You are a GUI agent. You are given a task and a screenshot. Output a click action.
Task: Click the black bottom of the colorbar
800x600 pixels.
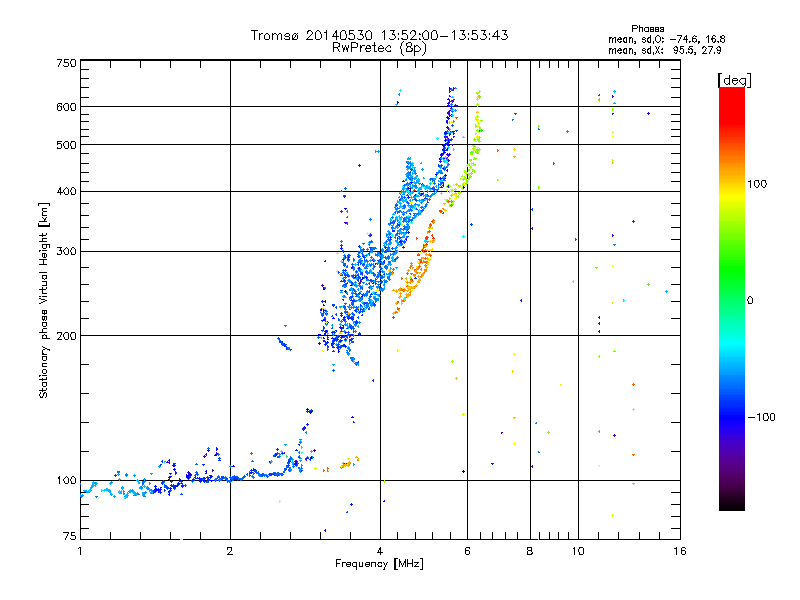click(x=732, y=503)
